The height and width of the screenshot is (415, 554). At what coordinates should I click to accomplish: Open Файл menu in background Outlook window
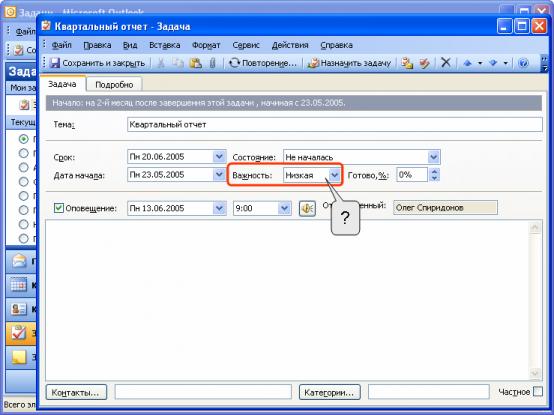[x=25, y=32]
